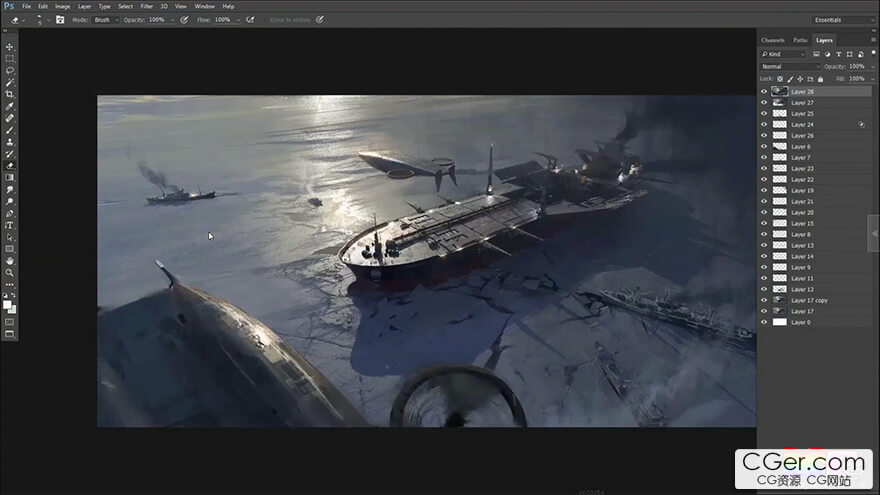Turn layer filtering on or off
Screen dimensions: 880x495
[x=873, y=53]
